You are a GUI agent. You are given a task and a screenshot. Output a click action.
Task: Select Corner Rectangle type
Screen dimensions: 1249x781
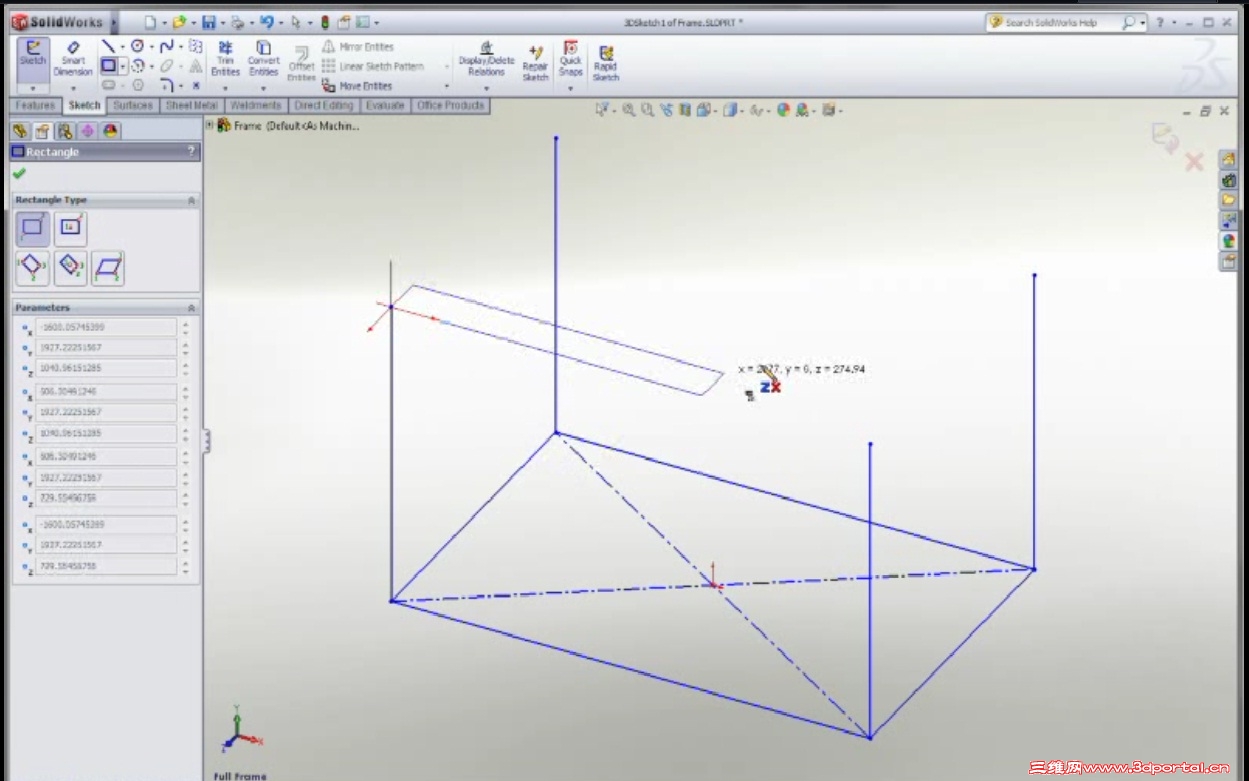coord(33,229)
